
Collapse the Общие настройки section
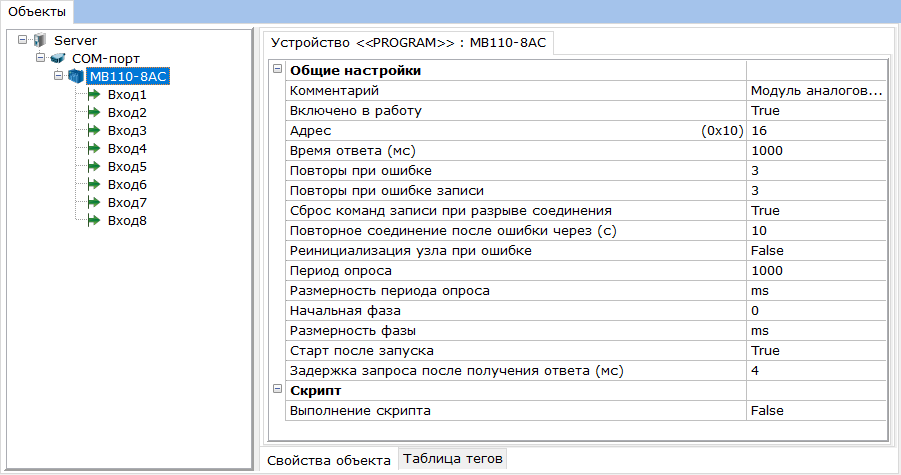pos(277,71)
